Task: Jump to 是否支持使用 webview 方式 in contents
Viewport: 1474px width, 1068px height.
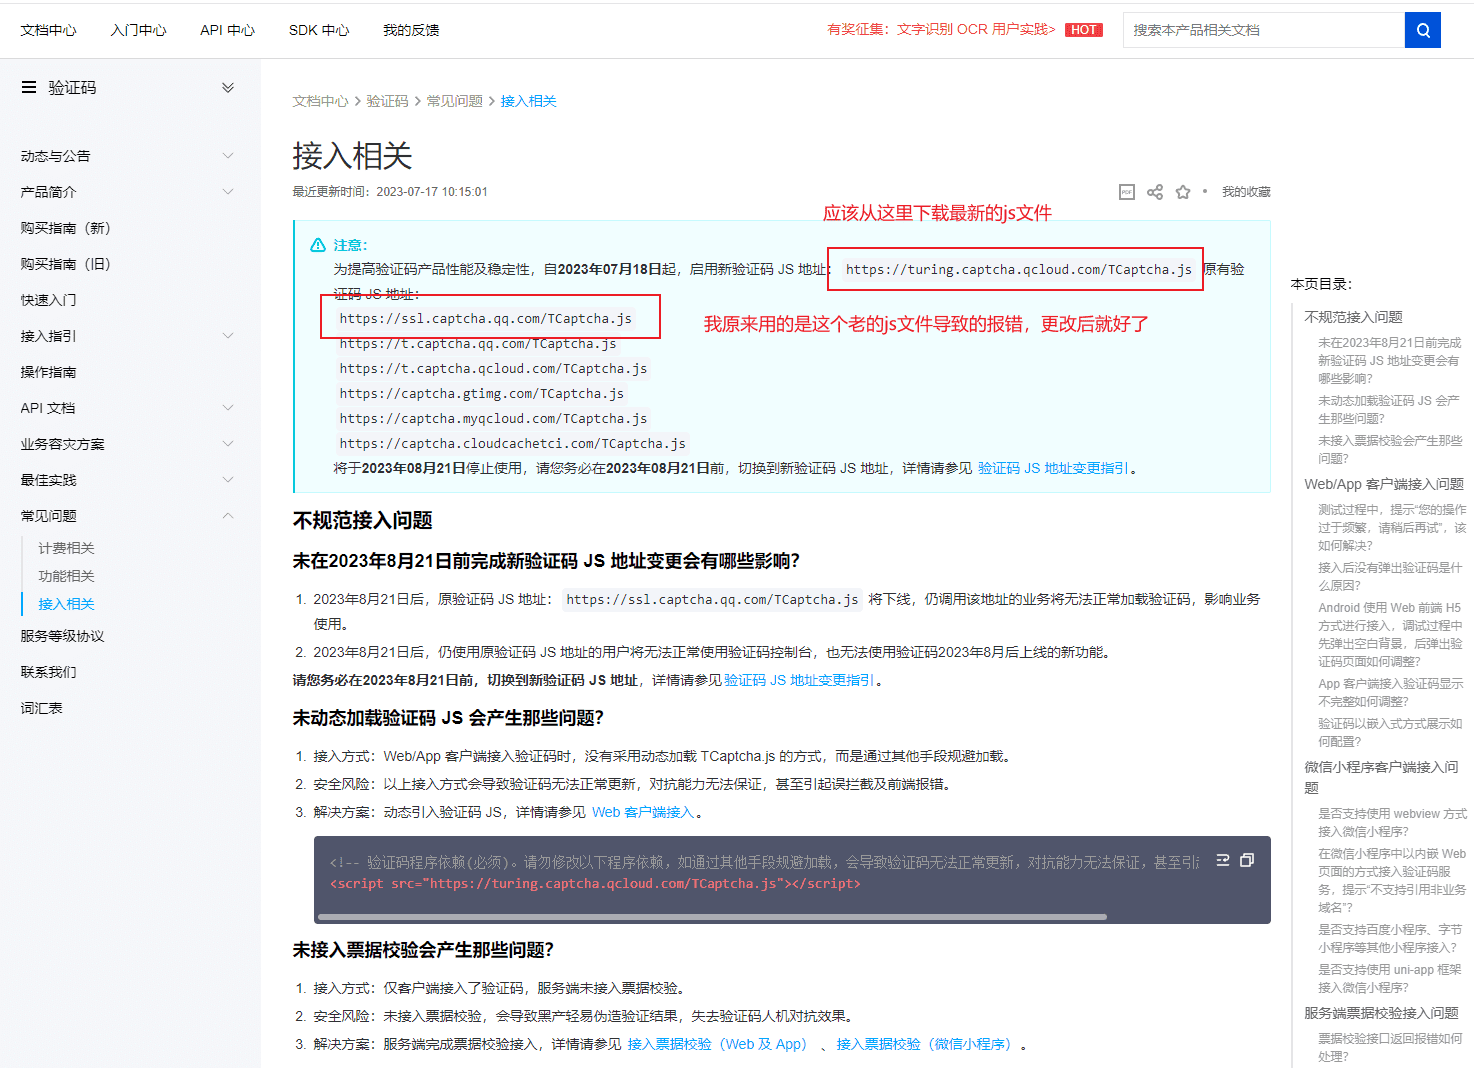Action: [1392, 822]
